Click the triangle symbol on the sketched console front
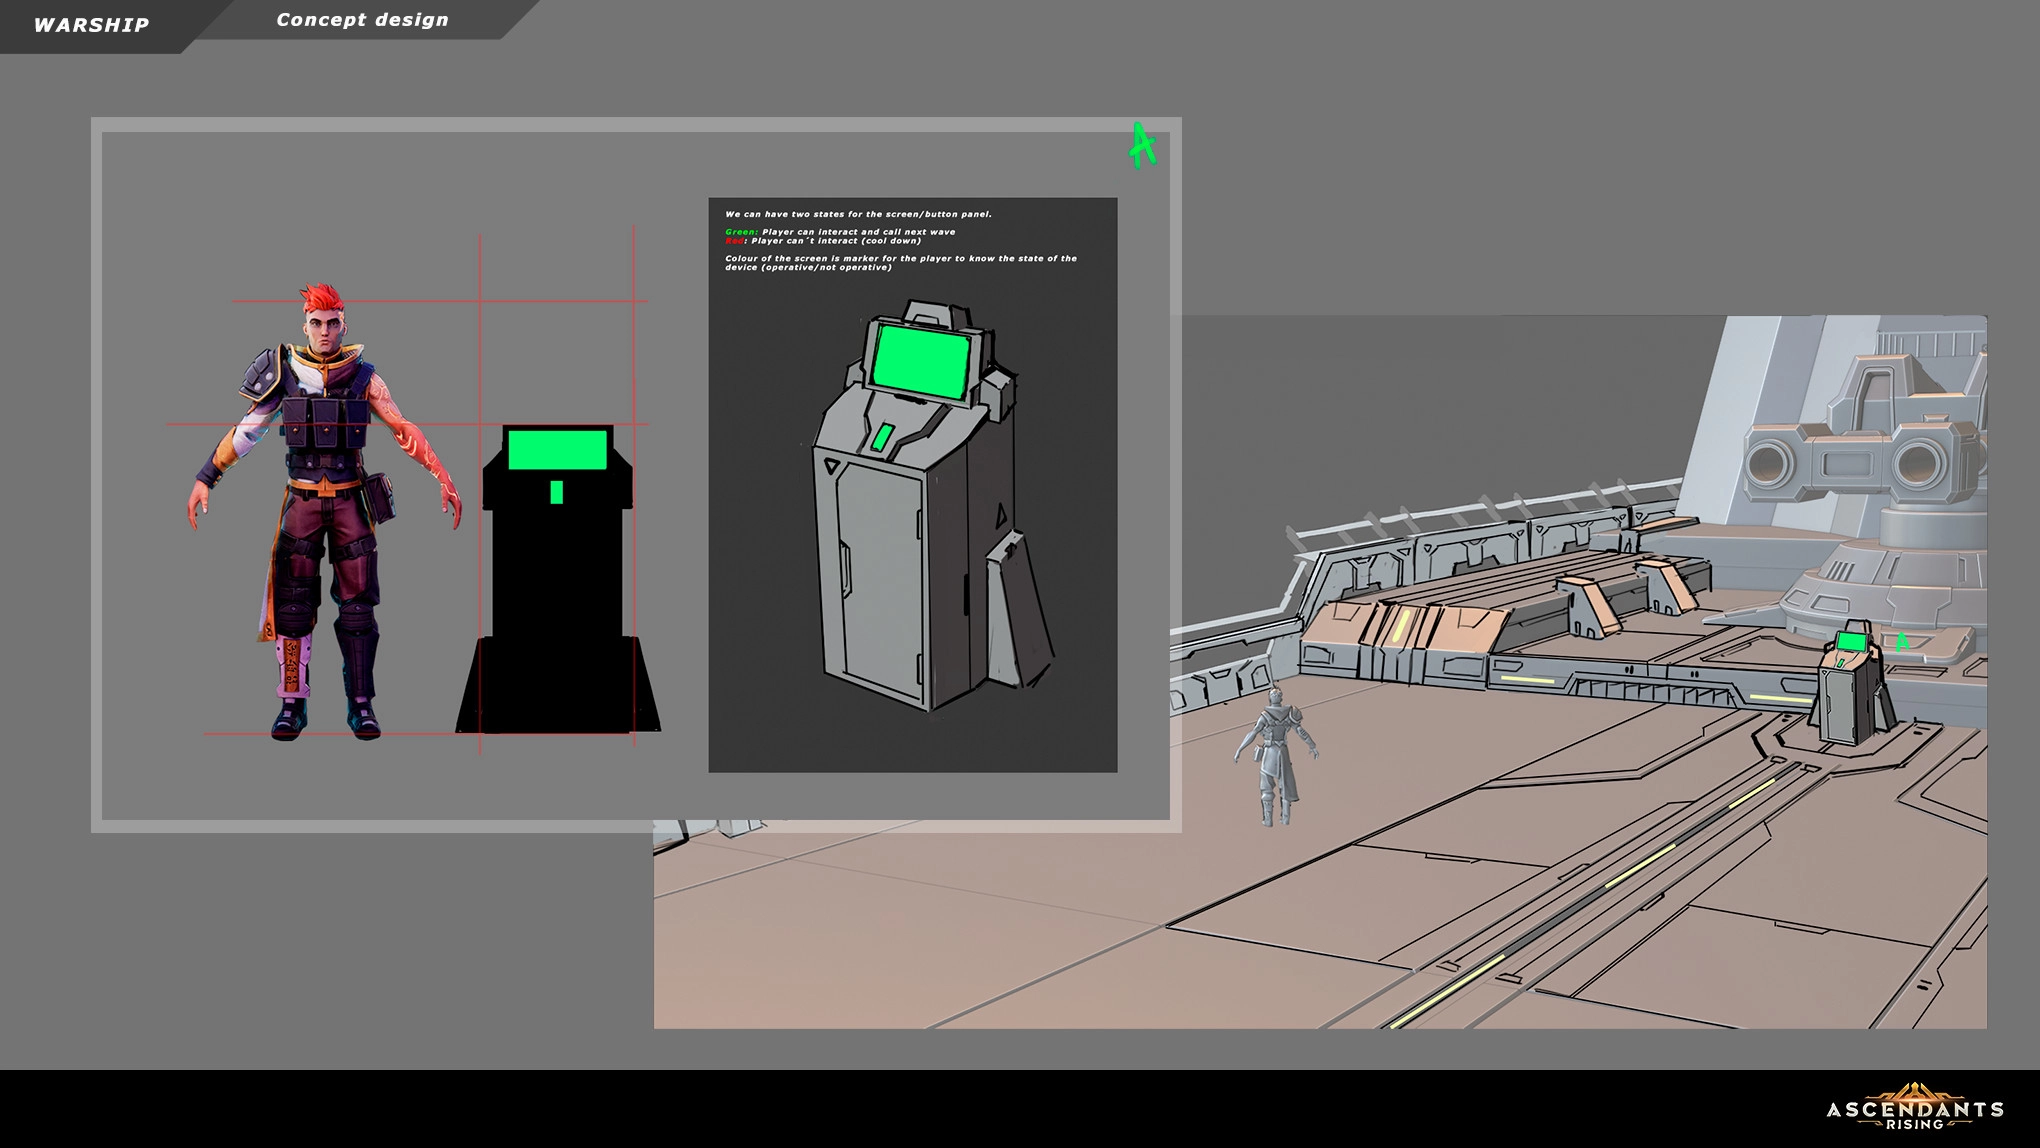Screen dimensions: 2040x1148 [831, 466]
